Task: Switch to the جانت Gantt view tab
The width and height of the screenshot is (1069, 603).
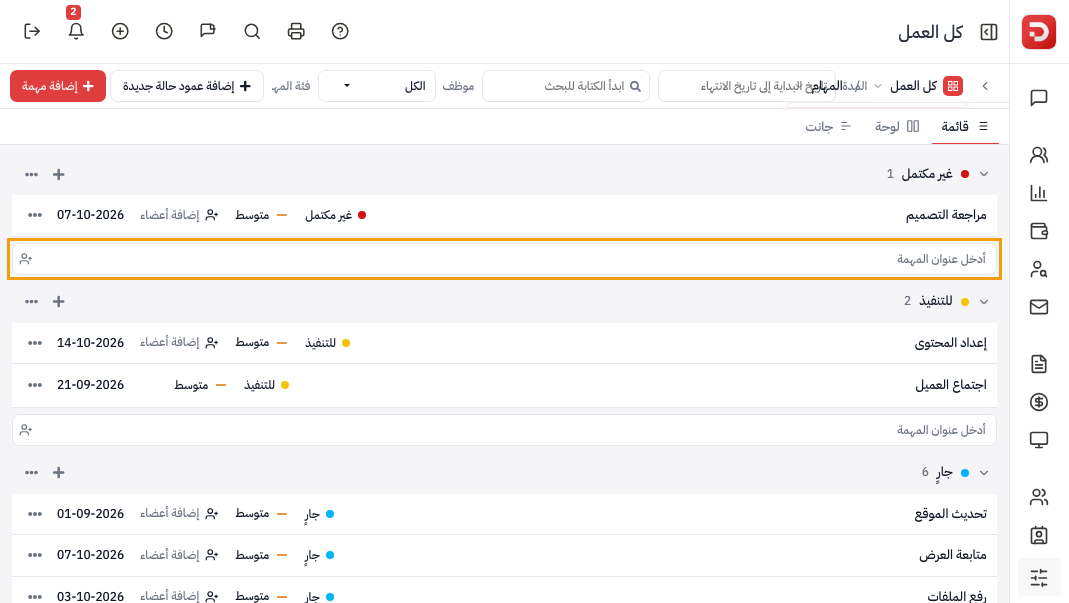Action: click(828, 127)
